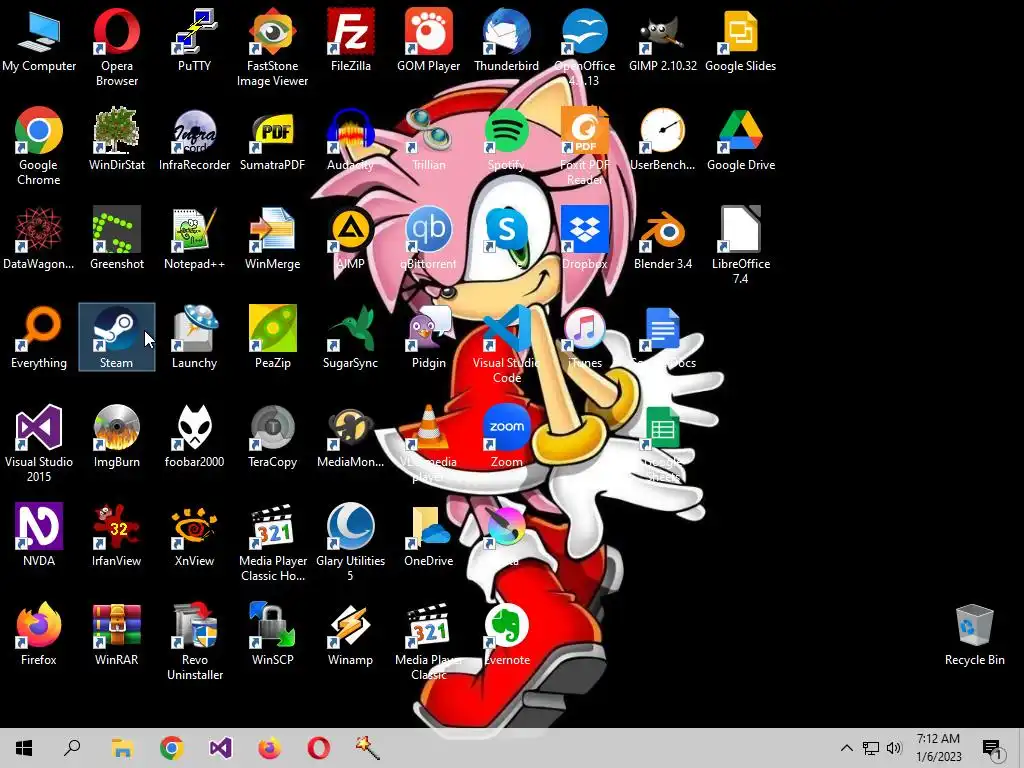The height and width of the screenshot is (768, 1024).
Task: Select the Glary Utilities 5 icon
Action: pos(351,527)
